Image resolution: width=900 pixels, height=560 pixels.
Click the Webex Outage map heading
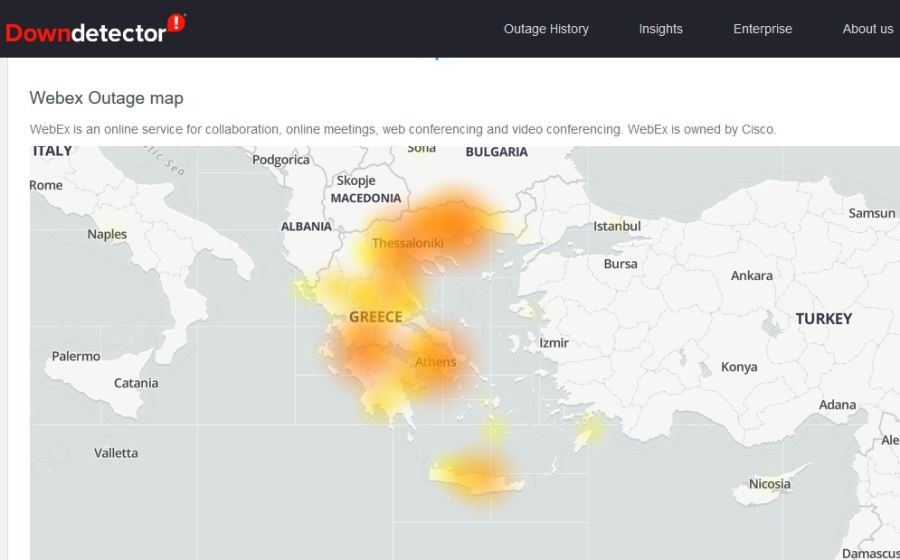click(x=106, y=98)
